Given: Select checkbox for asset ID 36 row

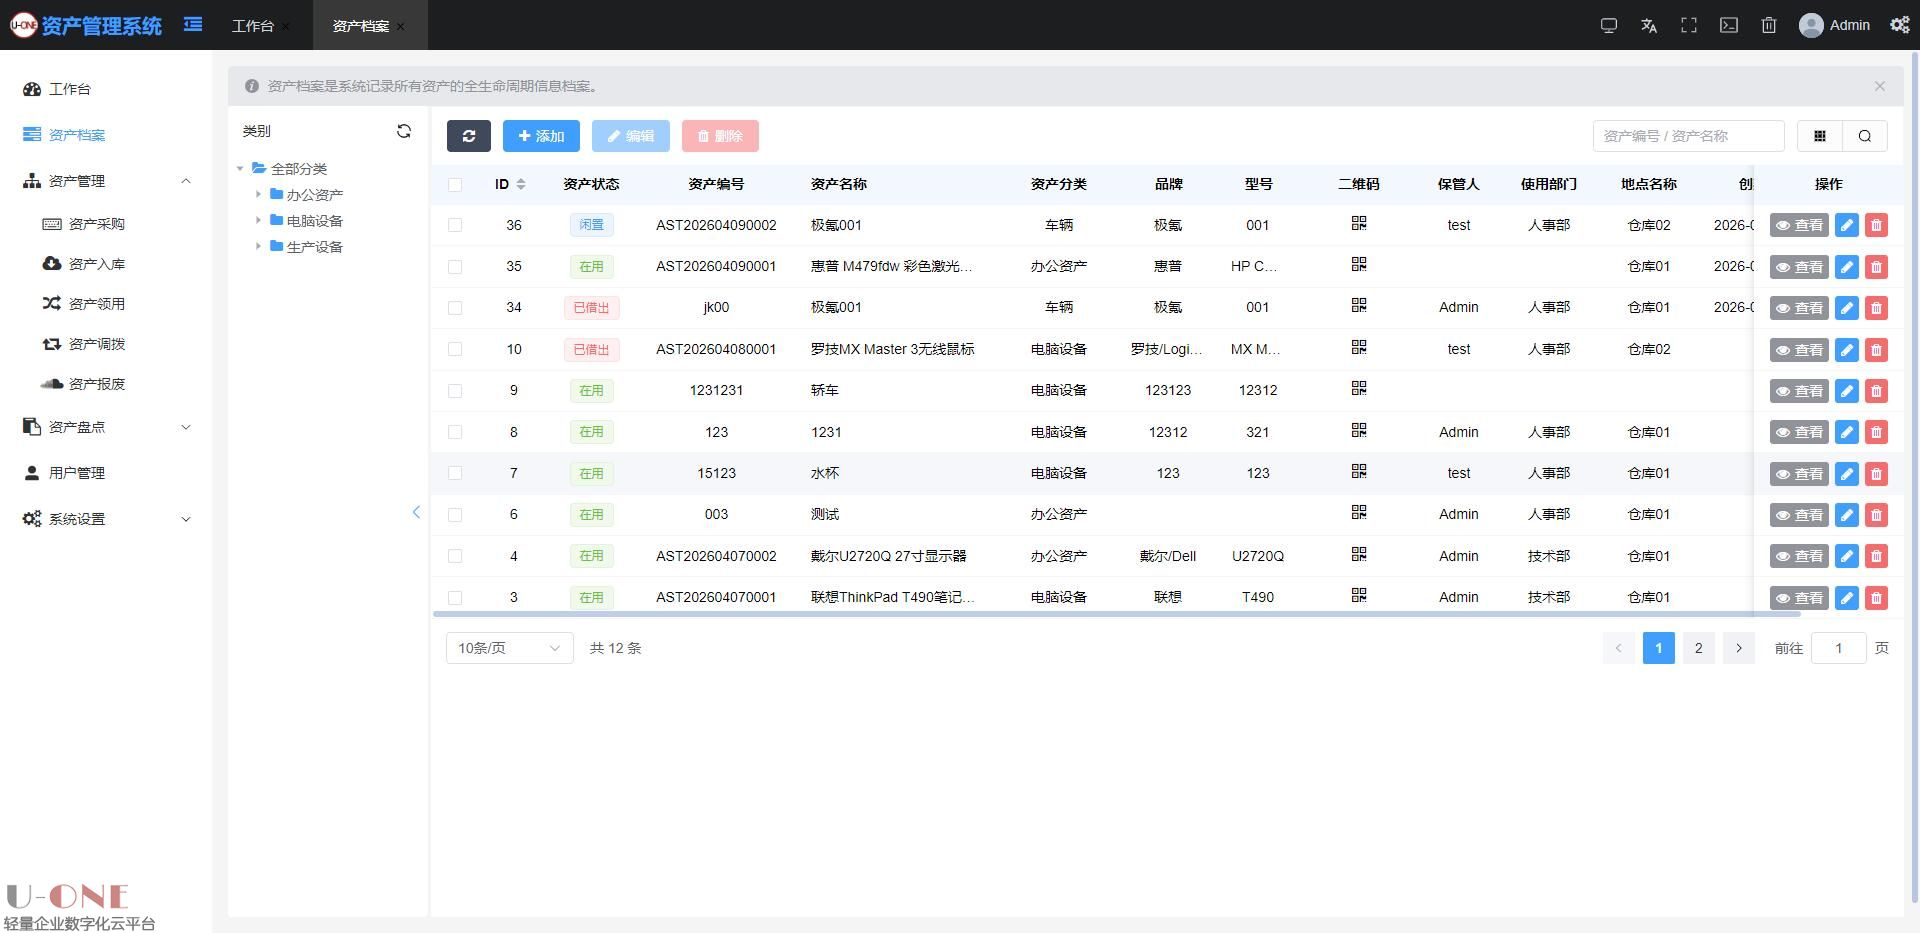Looking at the screenshot, I should (455, 226).
